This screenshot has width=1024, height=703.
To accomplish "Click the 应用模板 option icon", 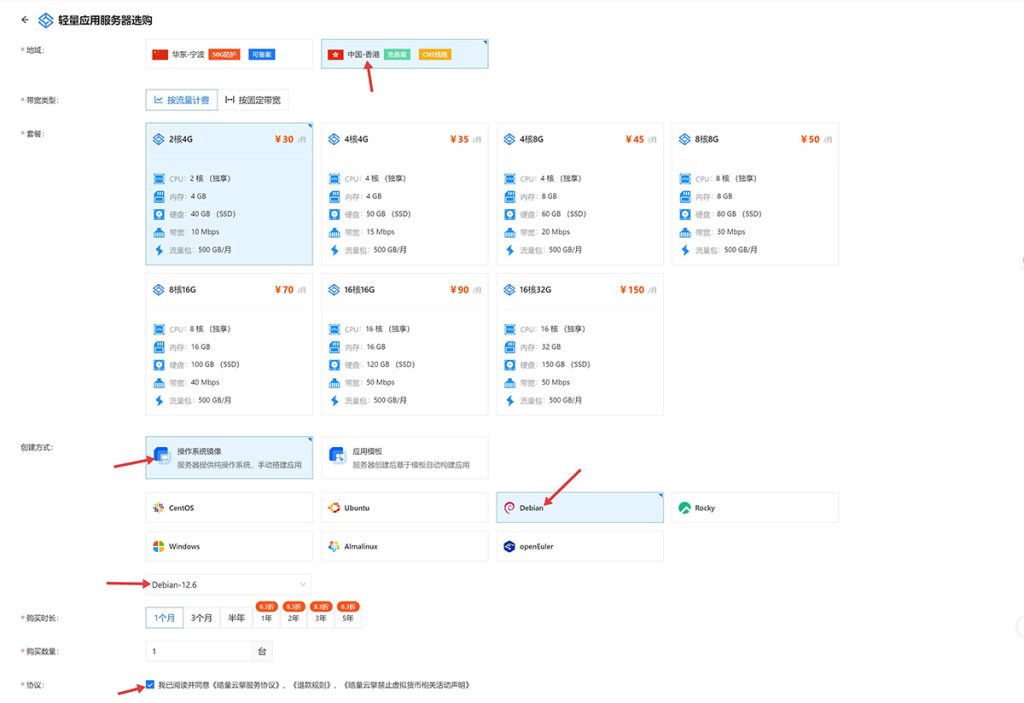I will (337, 455).
